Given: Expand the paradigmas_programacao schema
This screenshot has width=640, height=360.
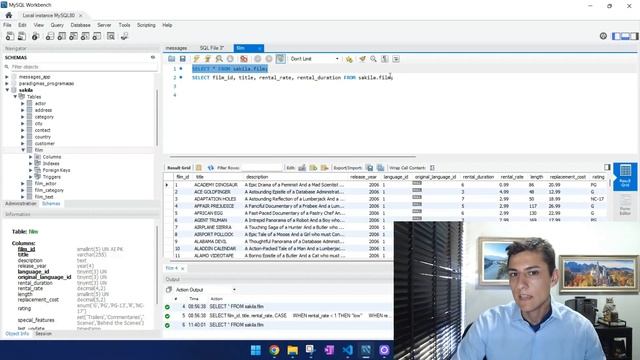Looking at the screenshot, I should [7, 83].
